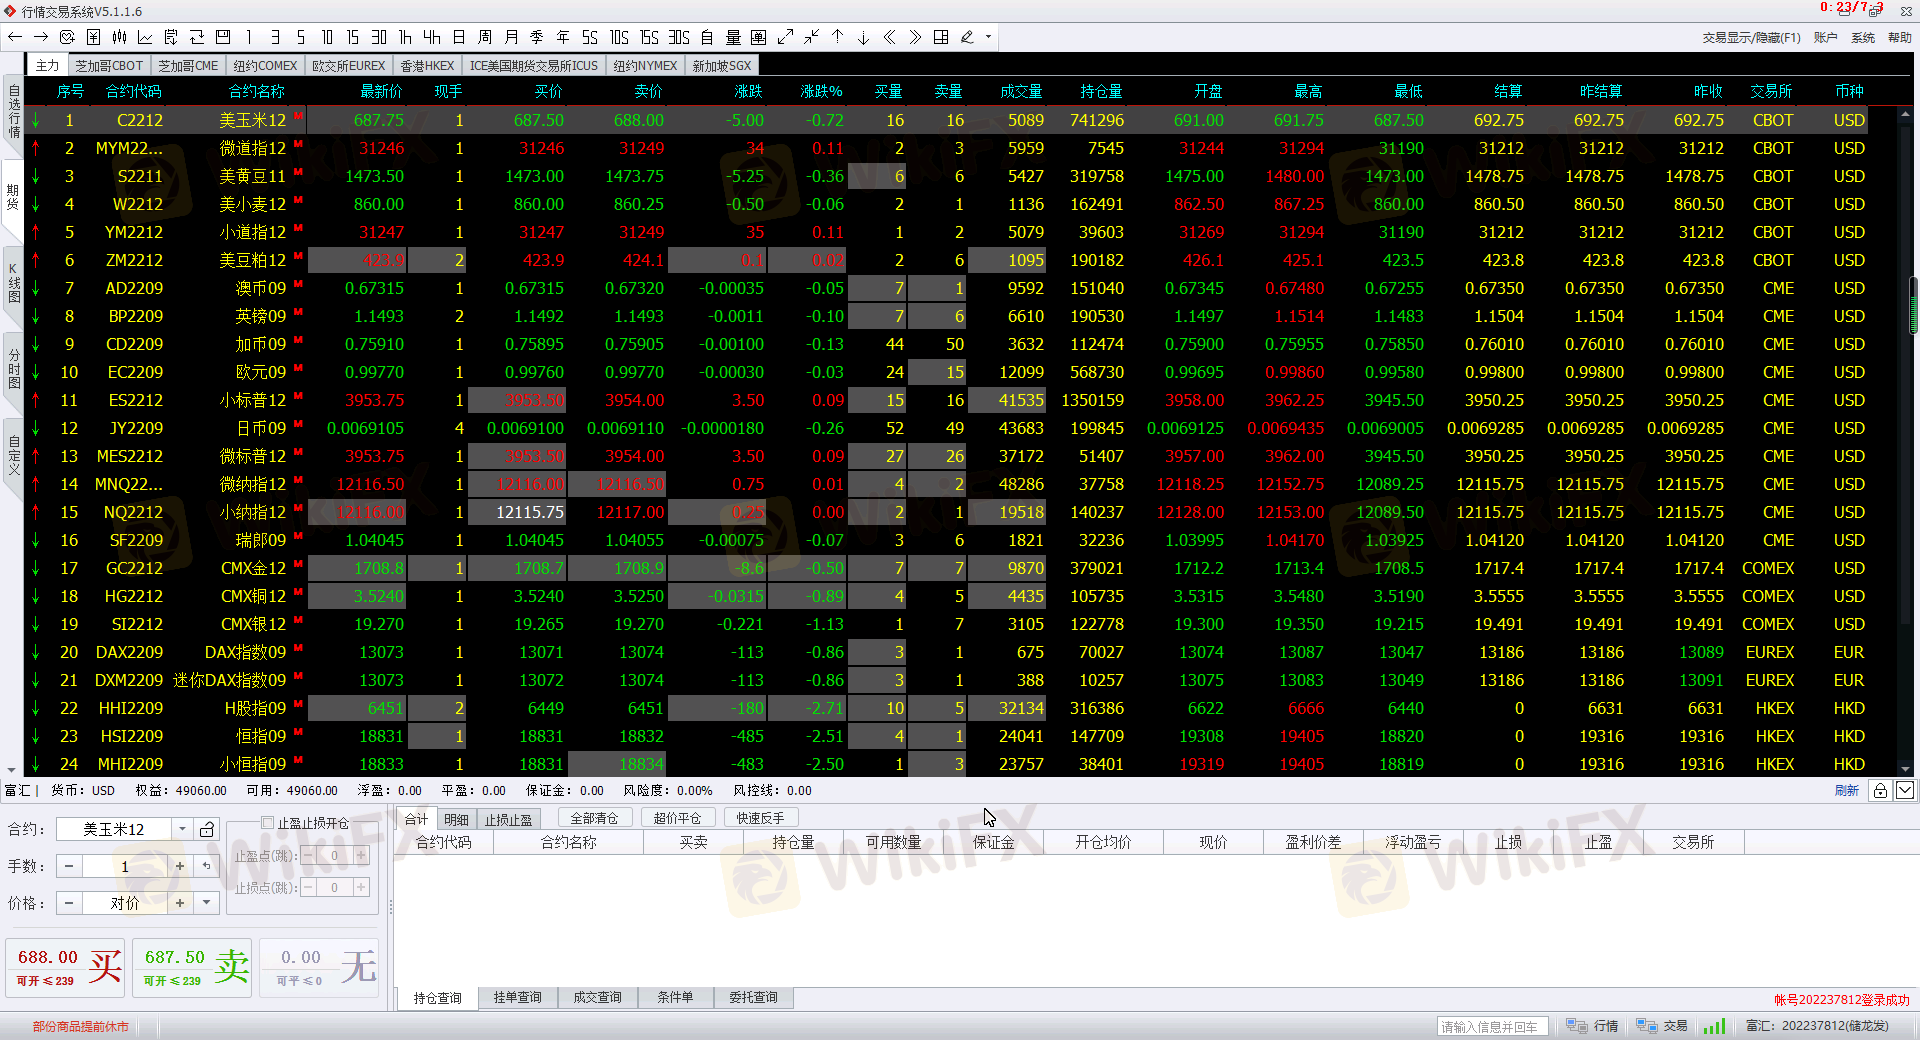Open the 挂单查询 tab

(x=517, y=997)
